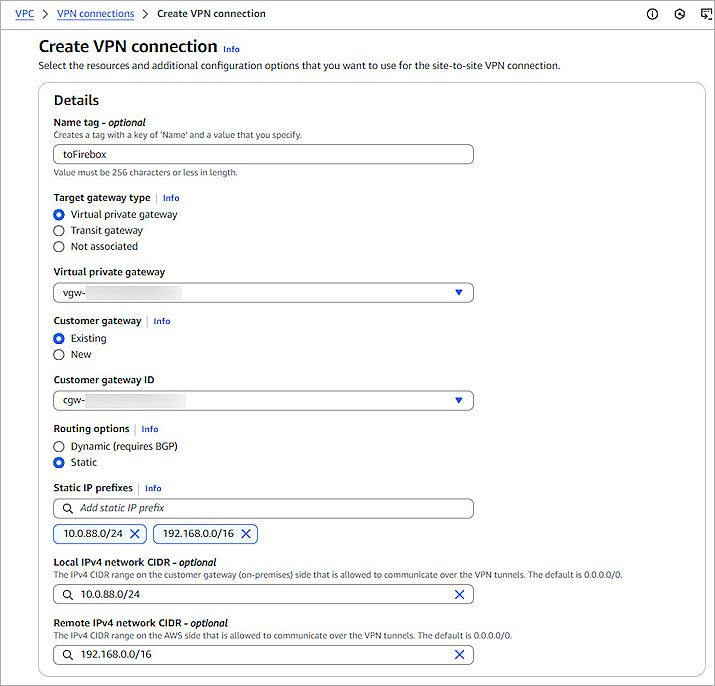
Task: Open Info link for Customer gateway
Action: pos(162,321)
